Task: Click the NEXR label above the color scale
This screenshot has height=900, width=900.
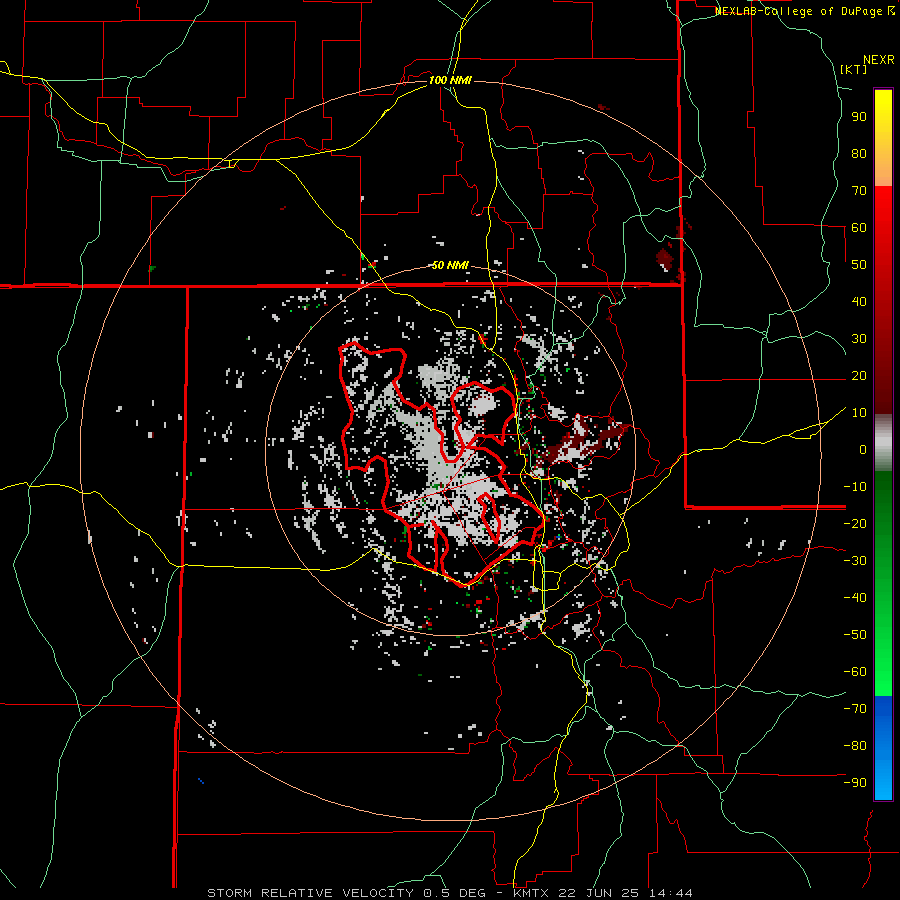Action: pyautogui.click(x=879, y=60)
